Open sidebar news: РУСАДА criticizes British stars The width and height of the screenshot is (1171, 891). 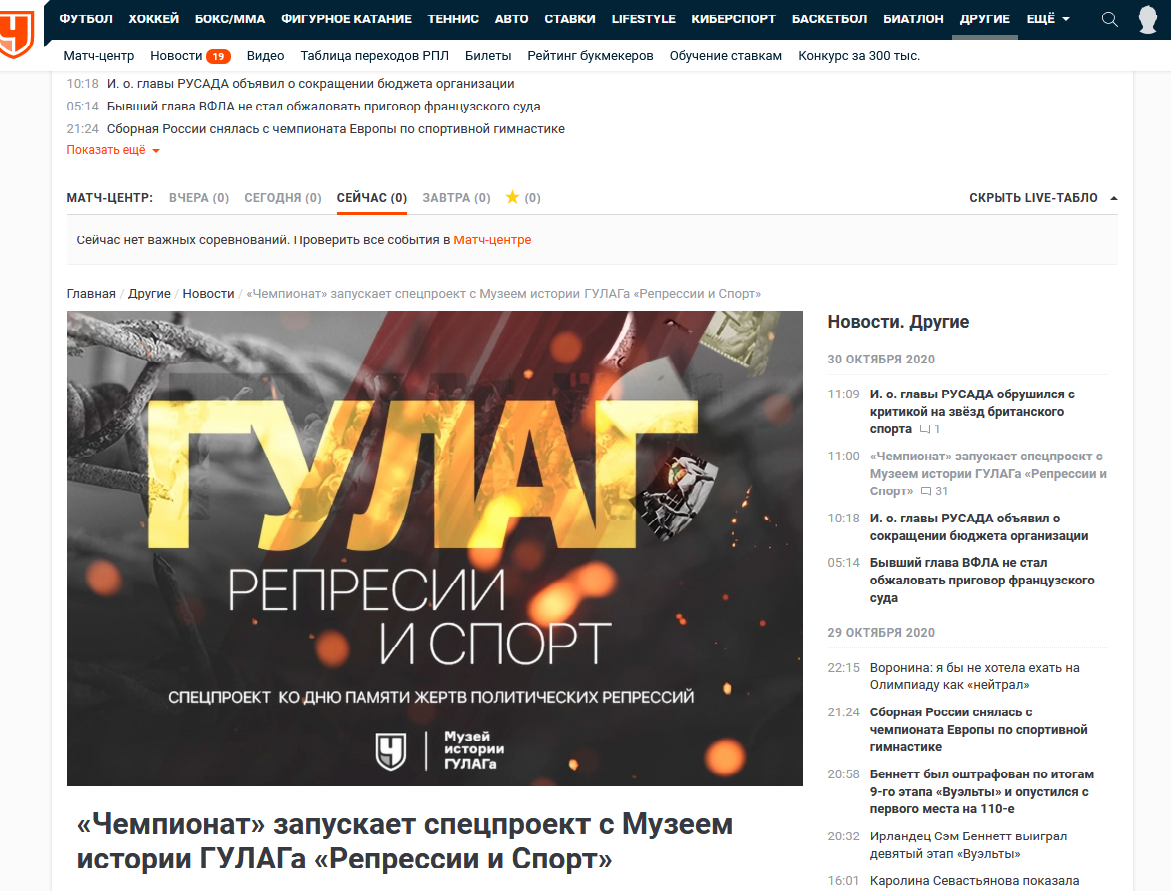pos(972,411)
